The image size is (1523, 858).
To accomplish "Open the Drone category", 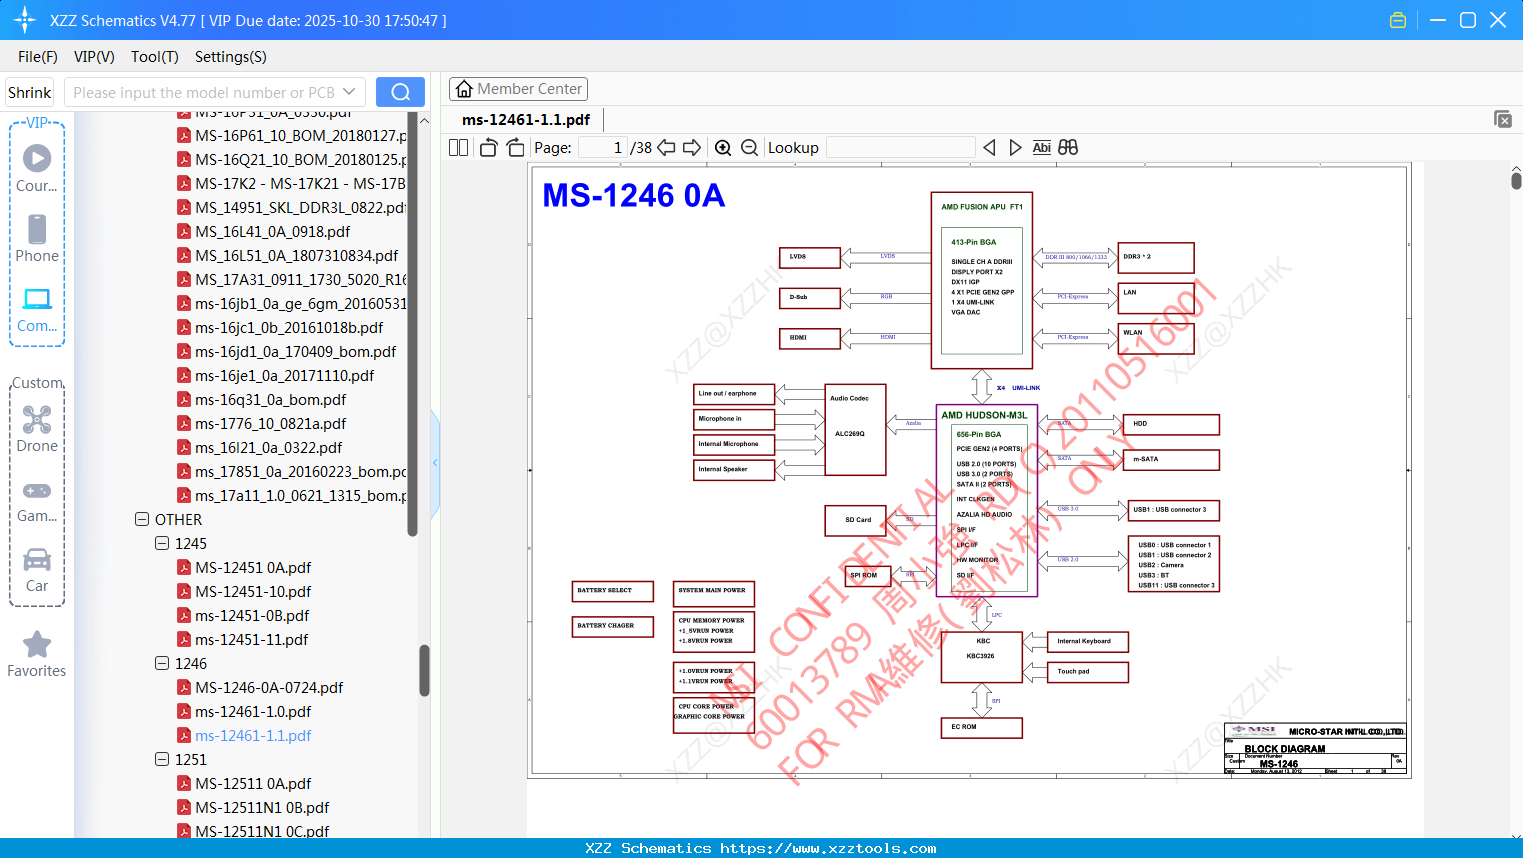I will coord(37,428).
